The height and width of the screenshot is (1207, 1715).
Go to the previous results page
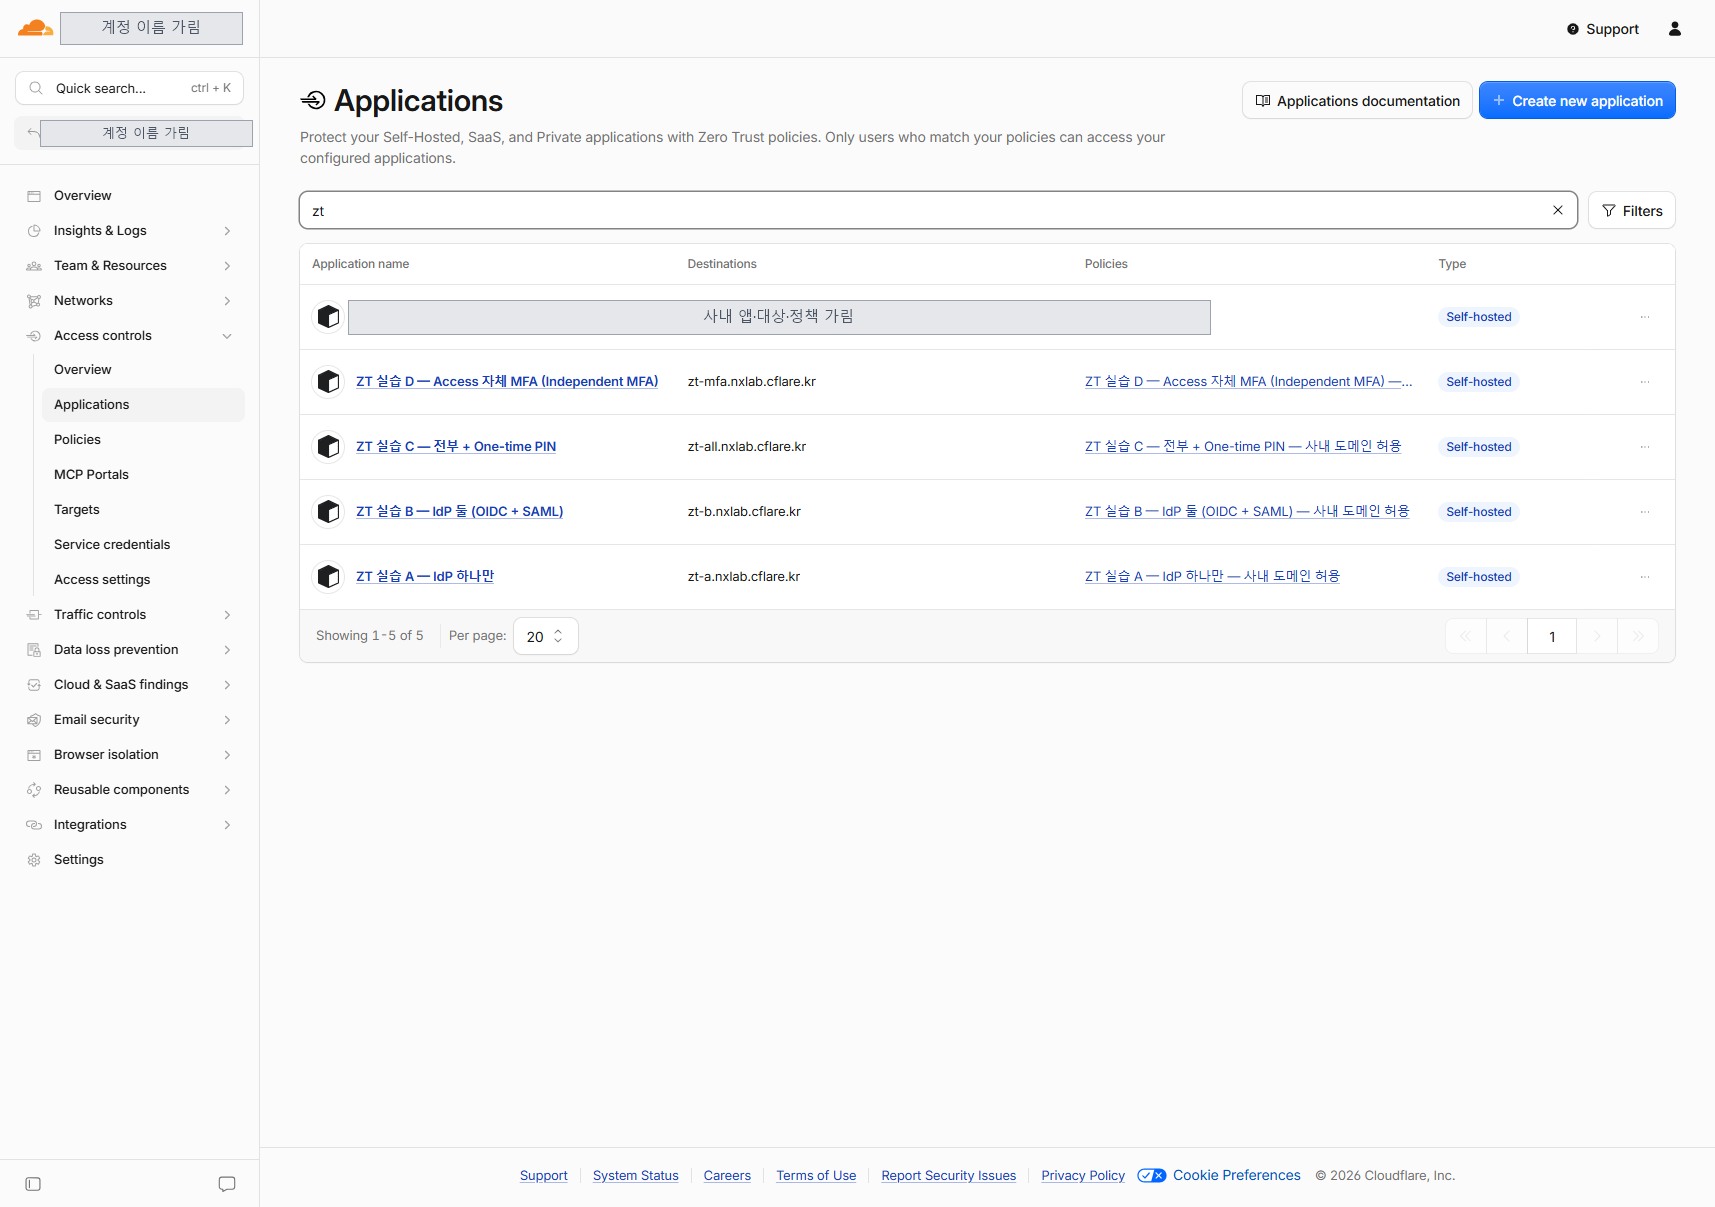pyautogui.click(x=1507, y=636)
